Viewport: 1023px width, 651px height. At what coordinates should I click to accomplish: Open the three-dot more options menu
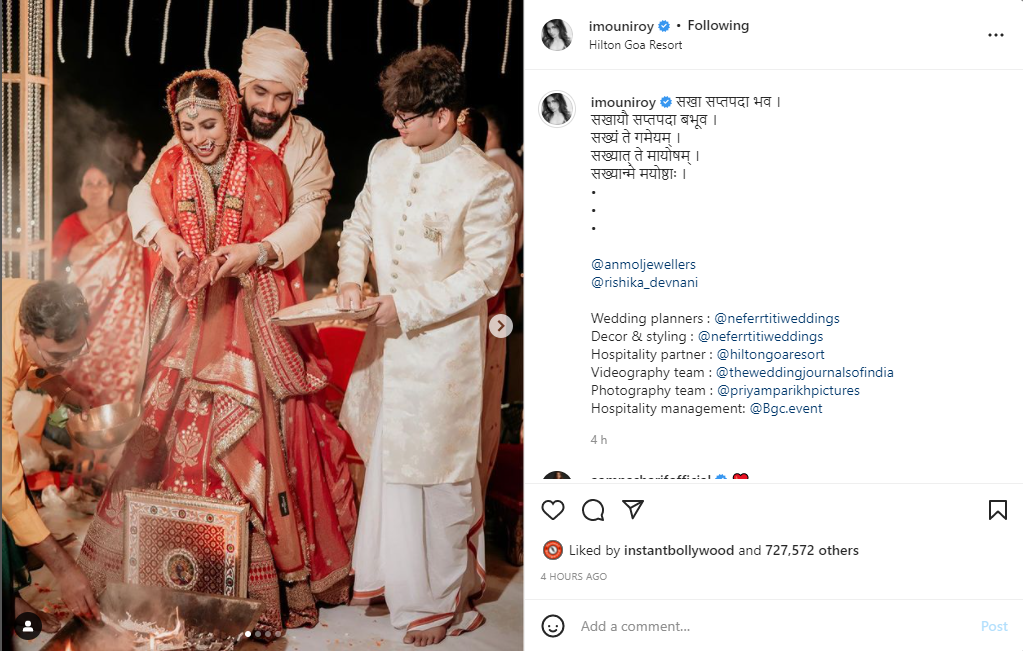(x=996, y=35)
